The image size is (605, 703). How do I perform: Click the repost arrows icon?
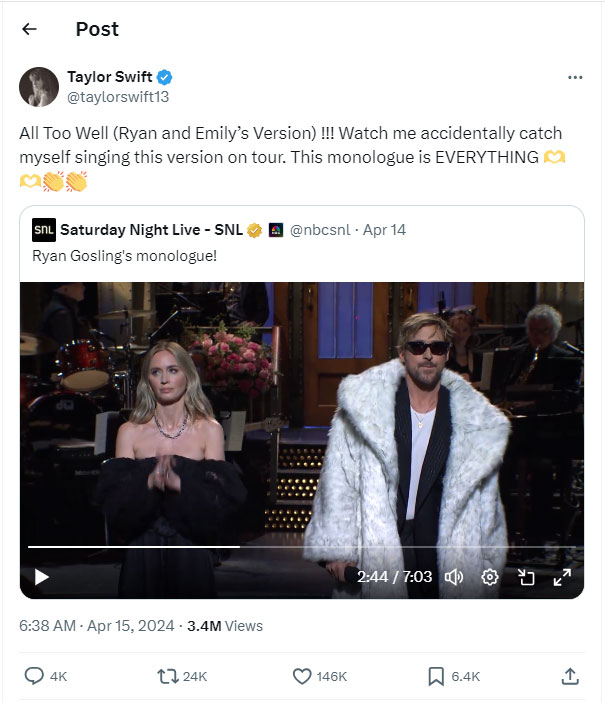pyautogui.click(x=168, y=676)
